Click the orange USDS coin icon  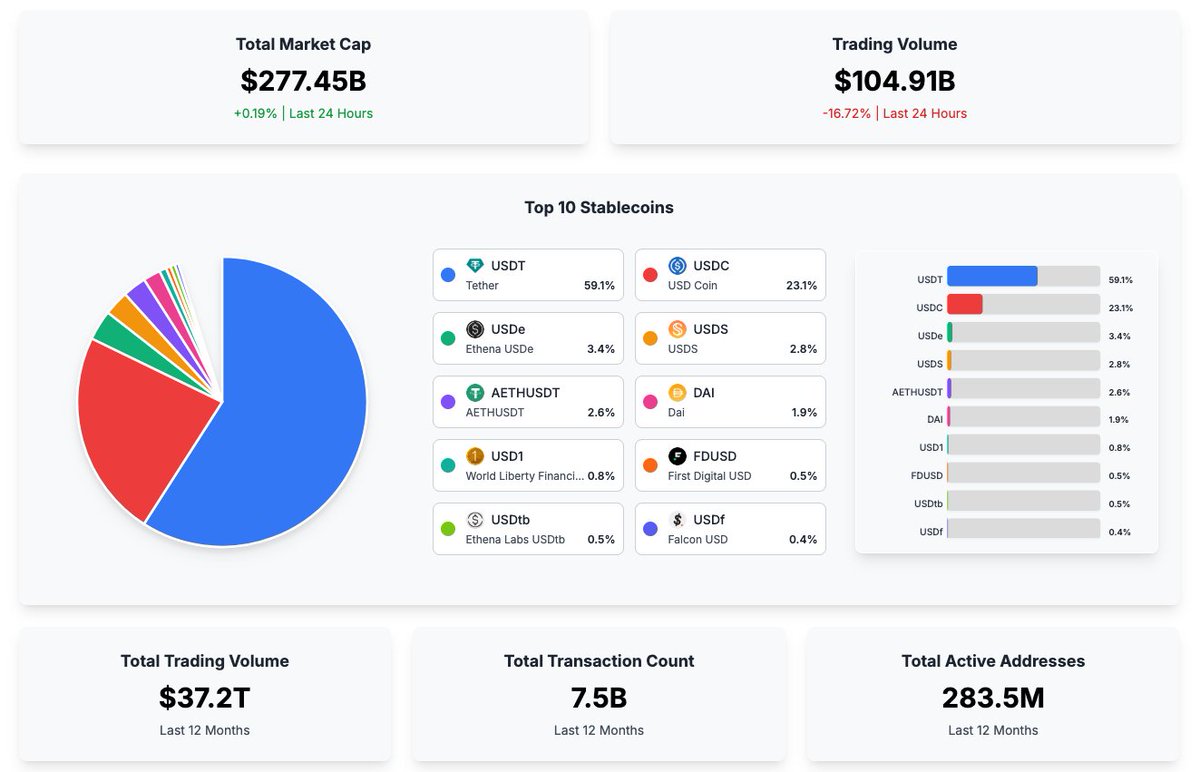[x=678, y=329]
